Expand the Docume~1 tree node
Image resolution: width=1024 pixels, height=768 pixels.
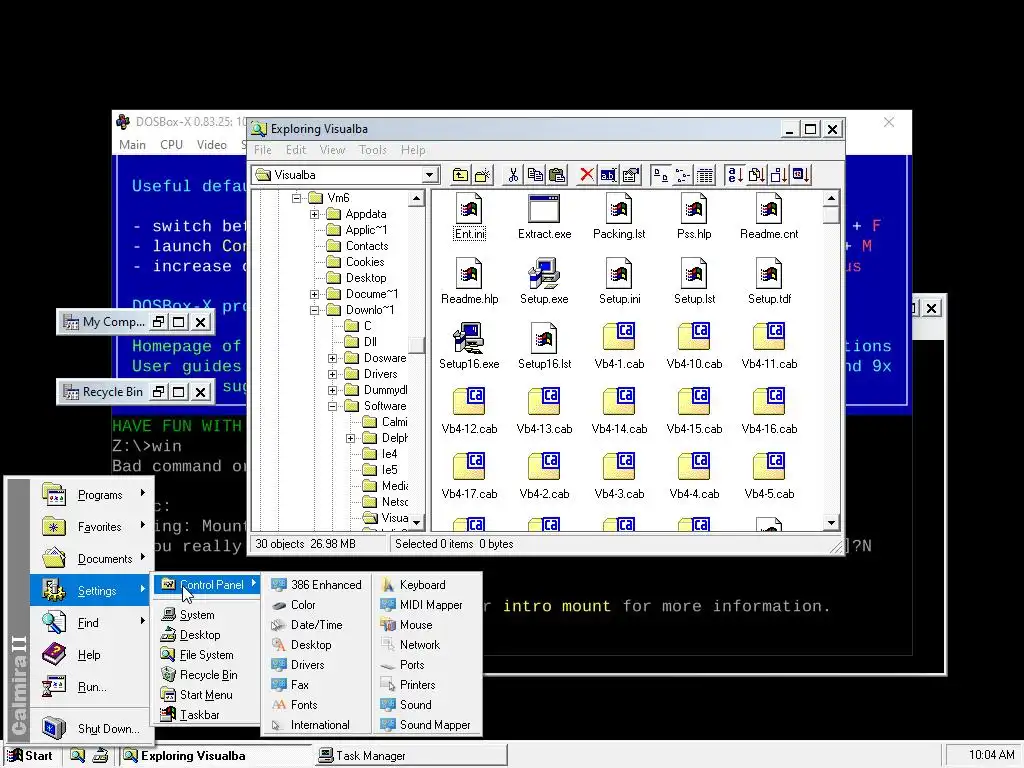pos(314,295)
